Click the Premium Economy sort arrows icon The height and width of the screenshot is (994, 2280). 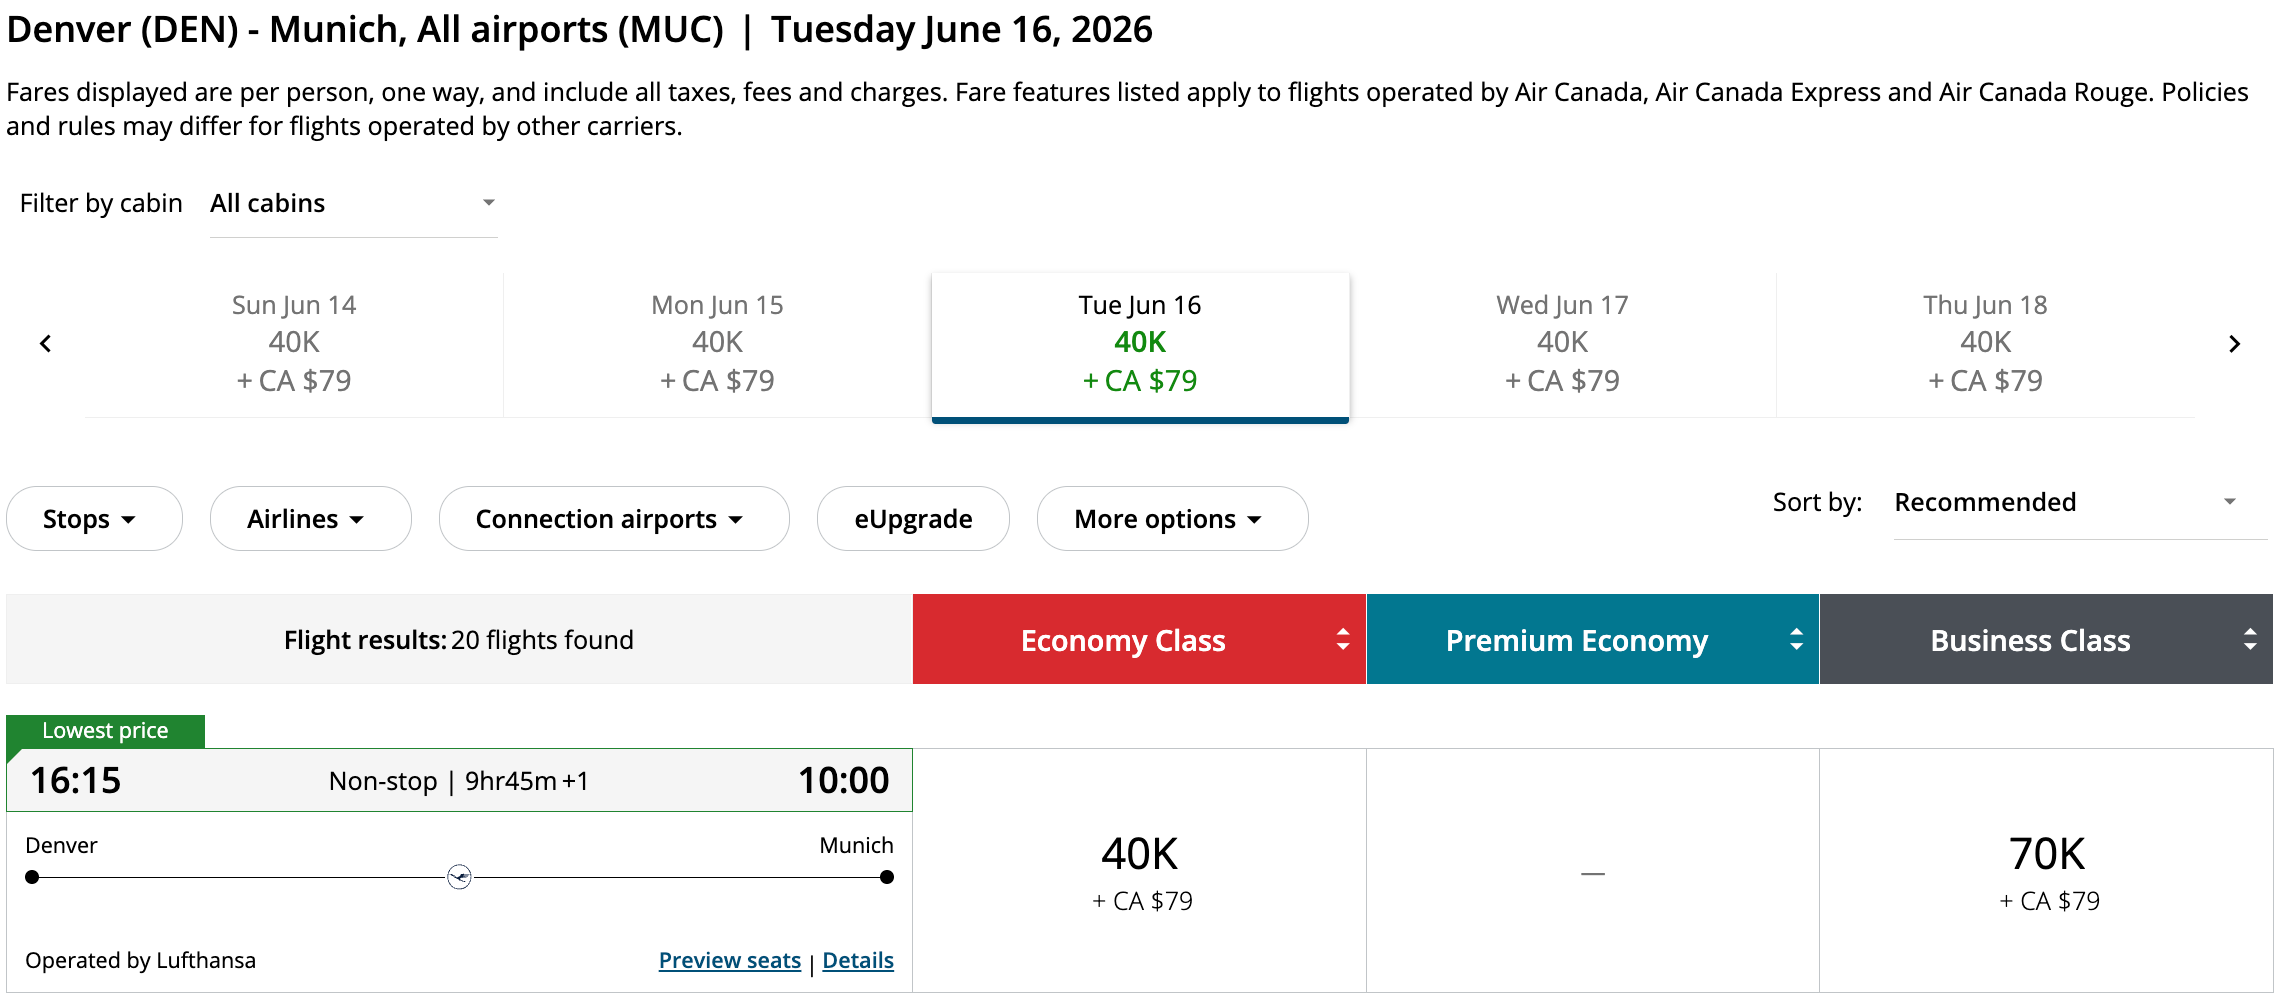click(1796, 640)
